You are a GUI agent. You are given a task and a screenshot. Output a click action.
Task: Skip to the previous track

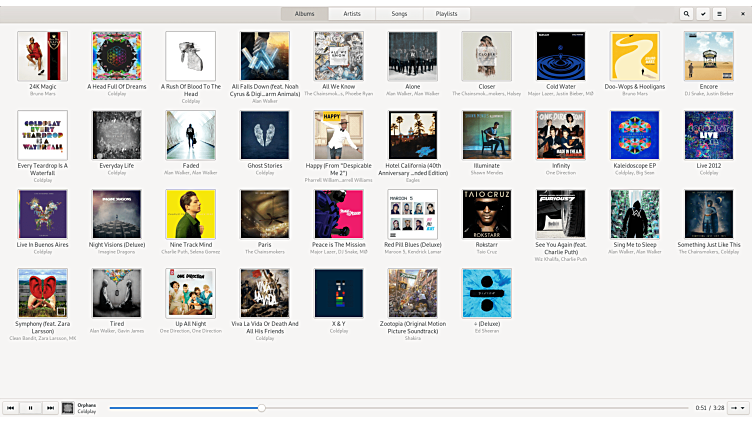11,408
